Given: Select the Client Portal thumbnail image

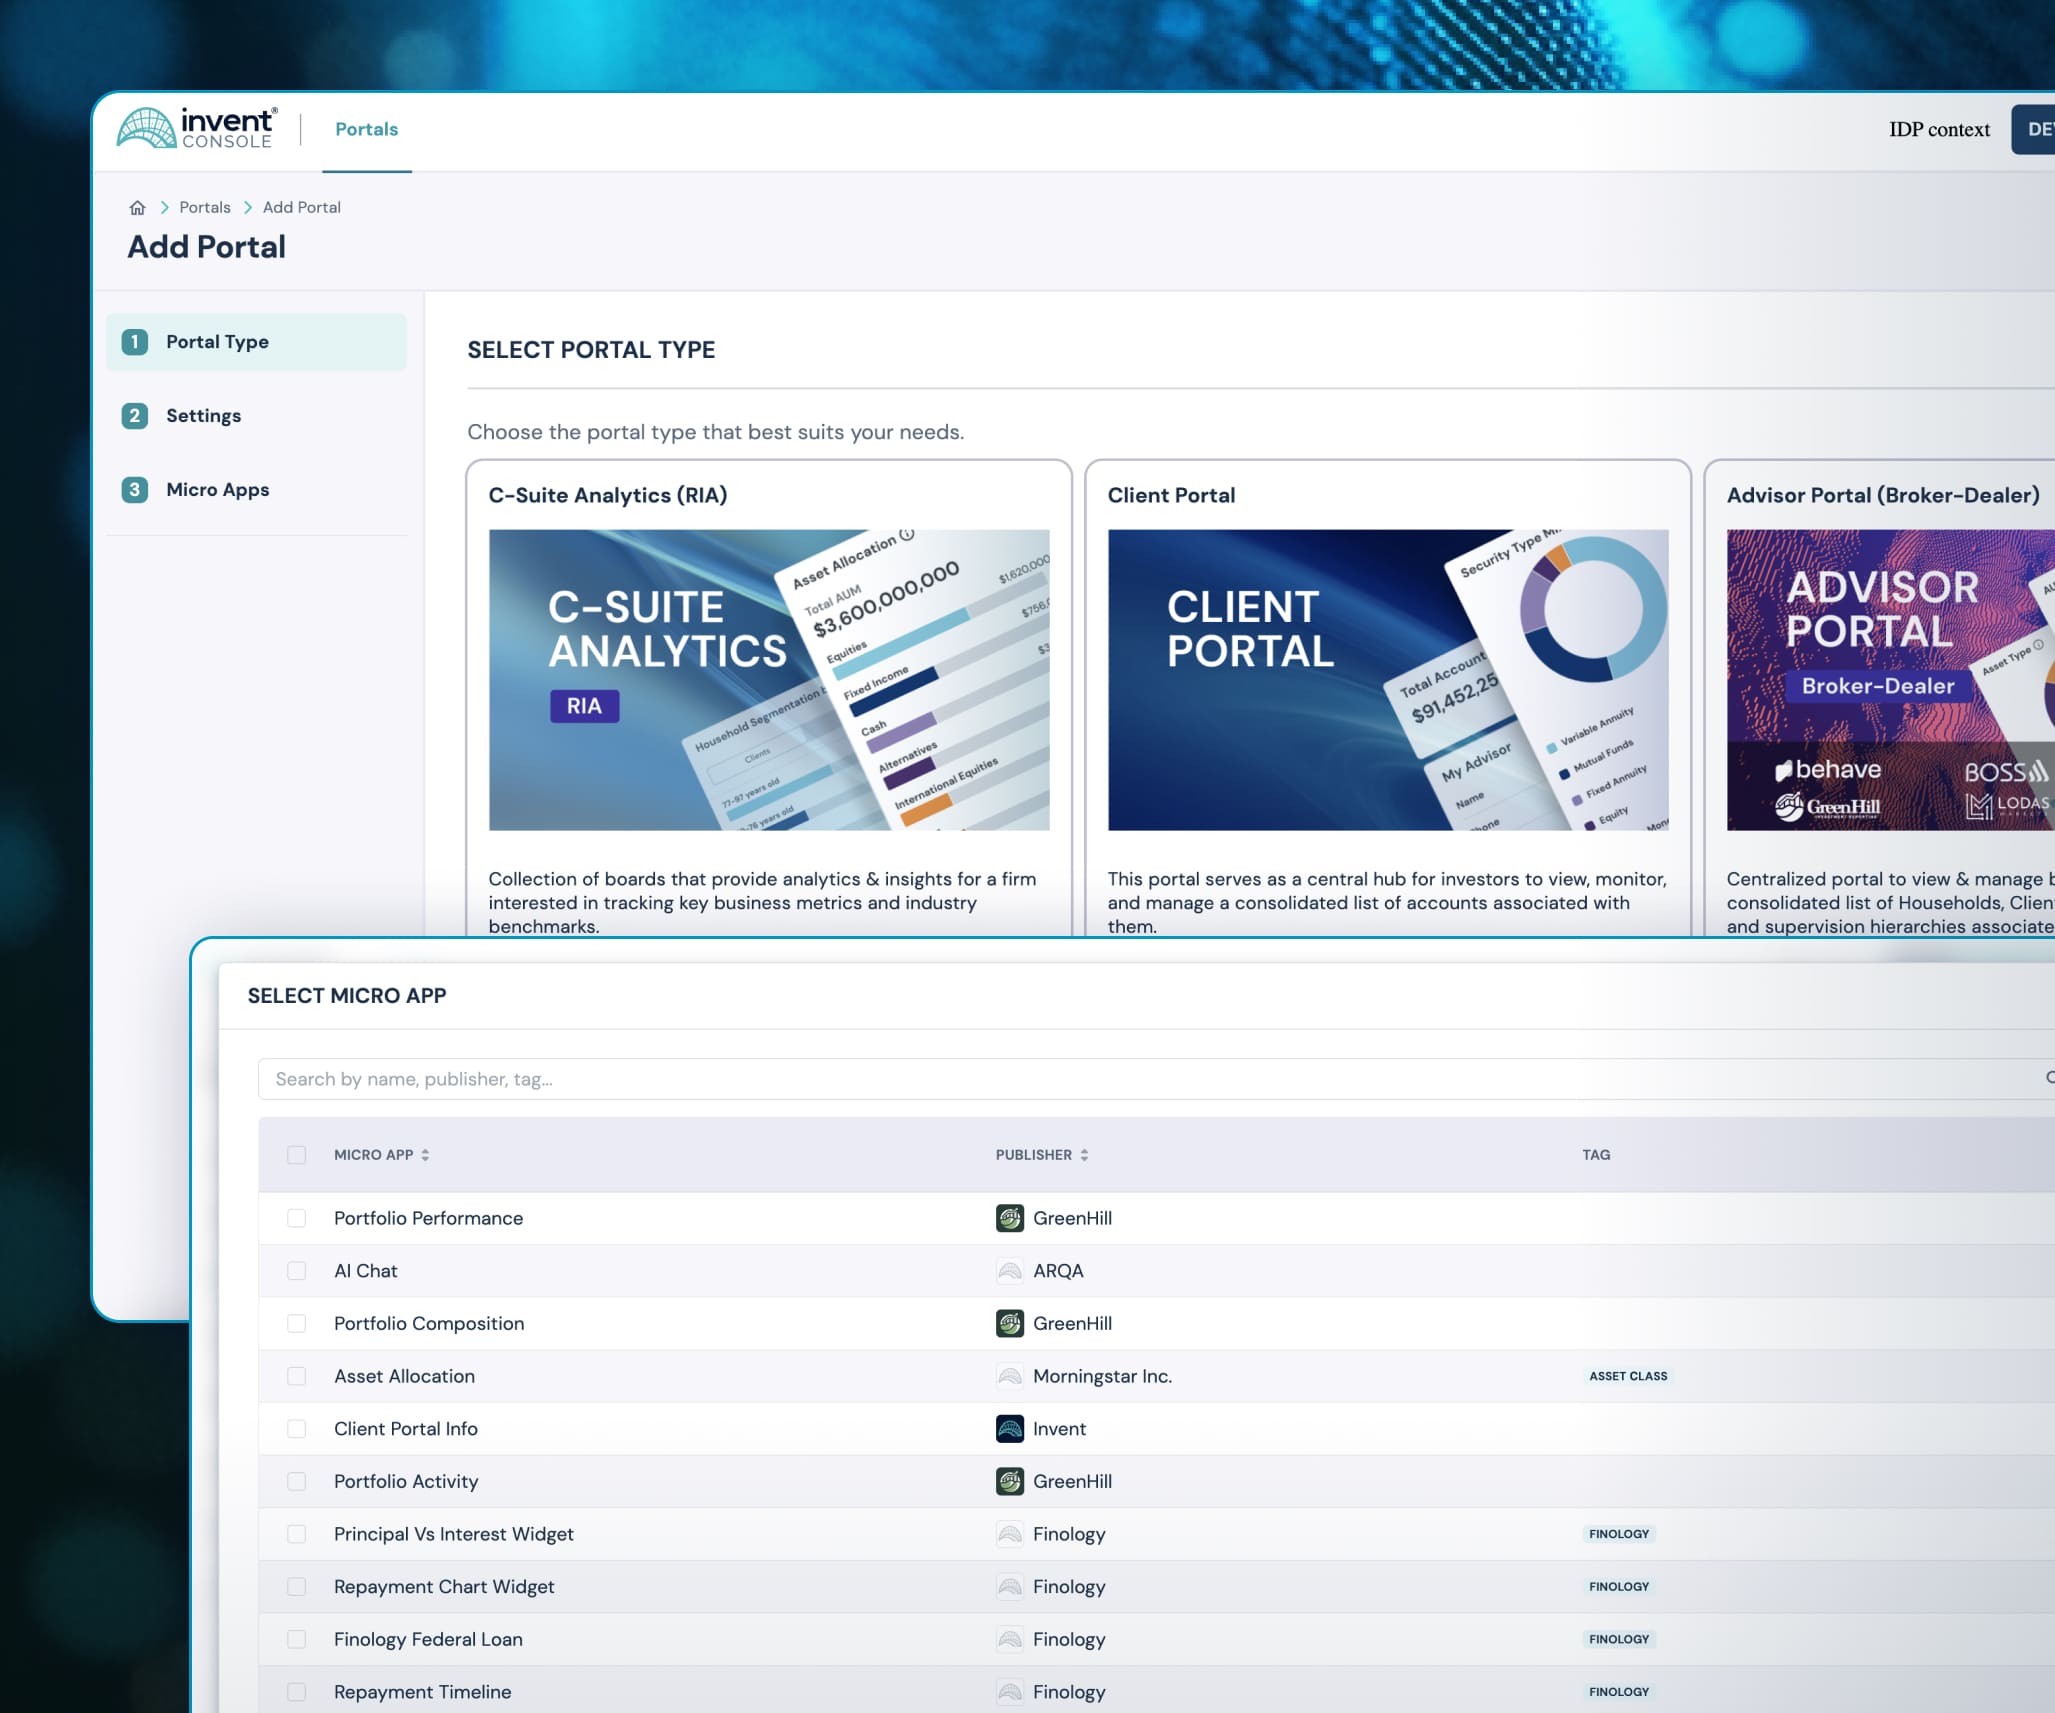Looking at the screenshot, I should pos(1387,680).
